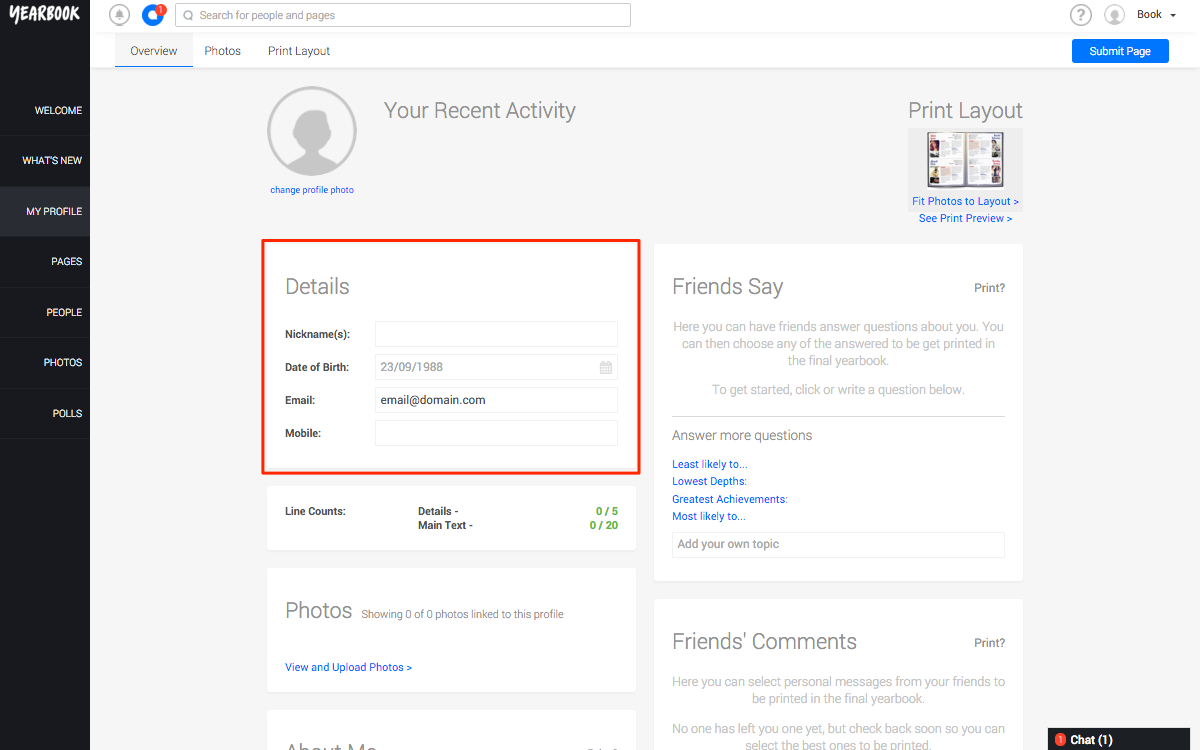The height and width of the screenshot is (750, 1200).
Task: Click the notifications bell icon
Action: [120, 15]
